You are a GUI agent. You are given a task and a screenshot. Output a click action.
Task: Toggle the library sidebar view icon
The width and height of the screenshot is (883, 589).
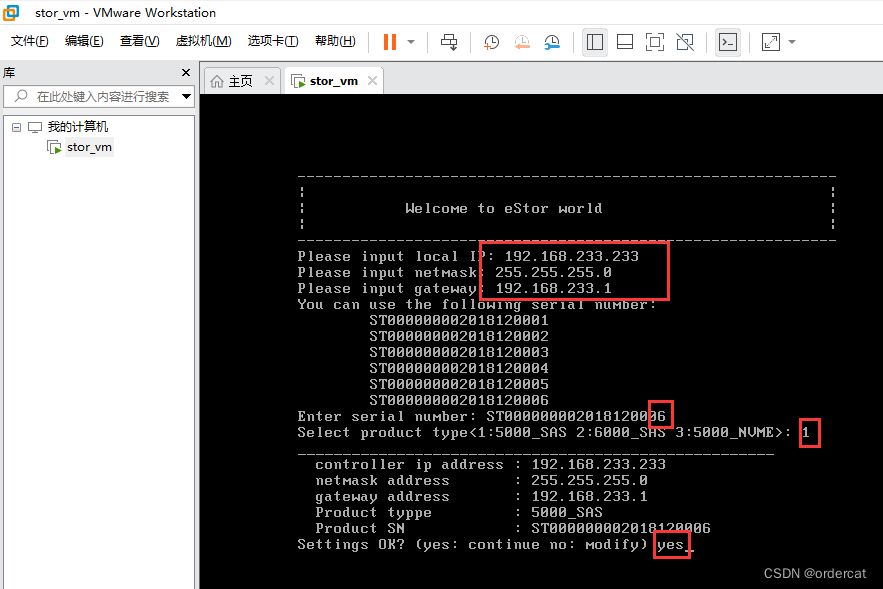[595, 42]
